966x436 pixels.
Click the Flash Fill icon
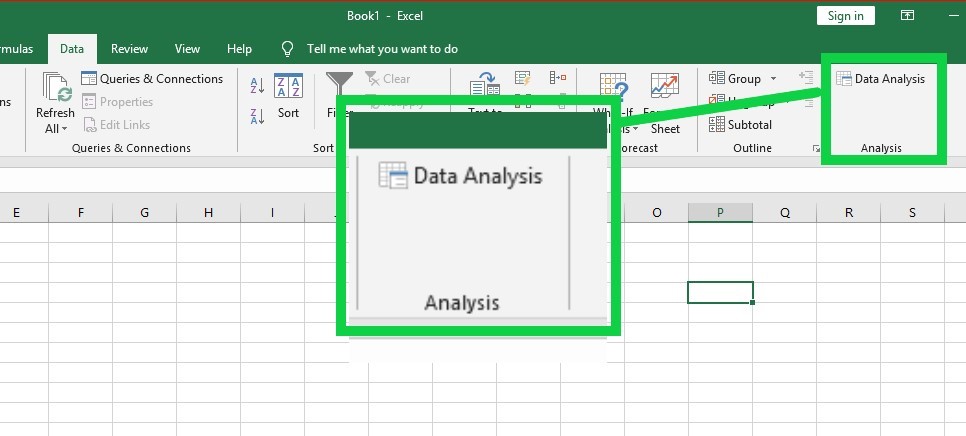pos(522,78)
